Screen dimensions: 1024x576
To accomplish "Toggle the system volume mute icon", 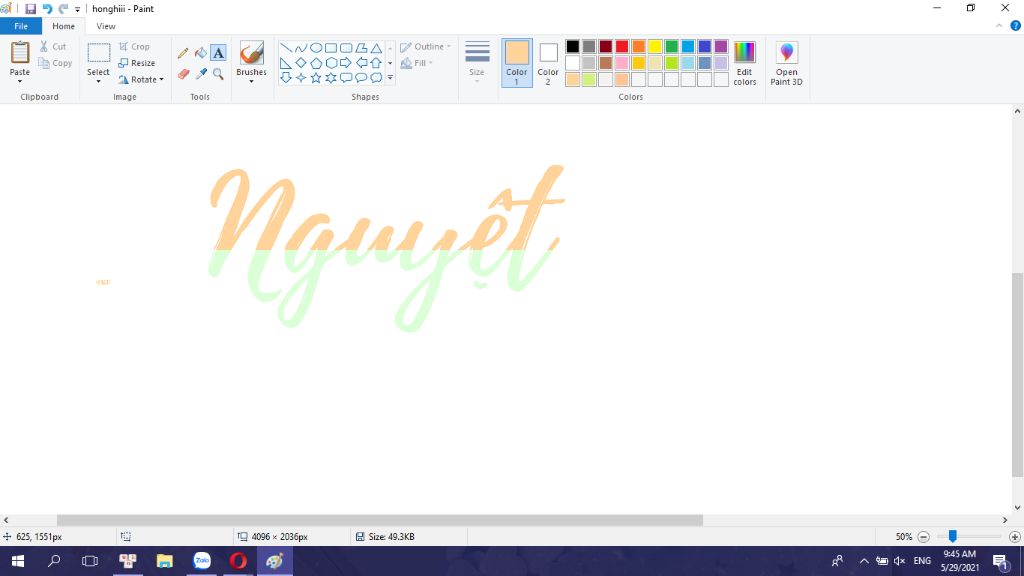I will (899, 560).
